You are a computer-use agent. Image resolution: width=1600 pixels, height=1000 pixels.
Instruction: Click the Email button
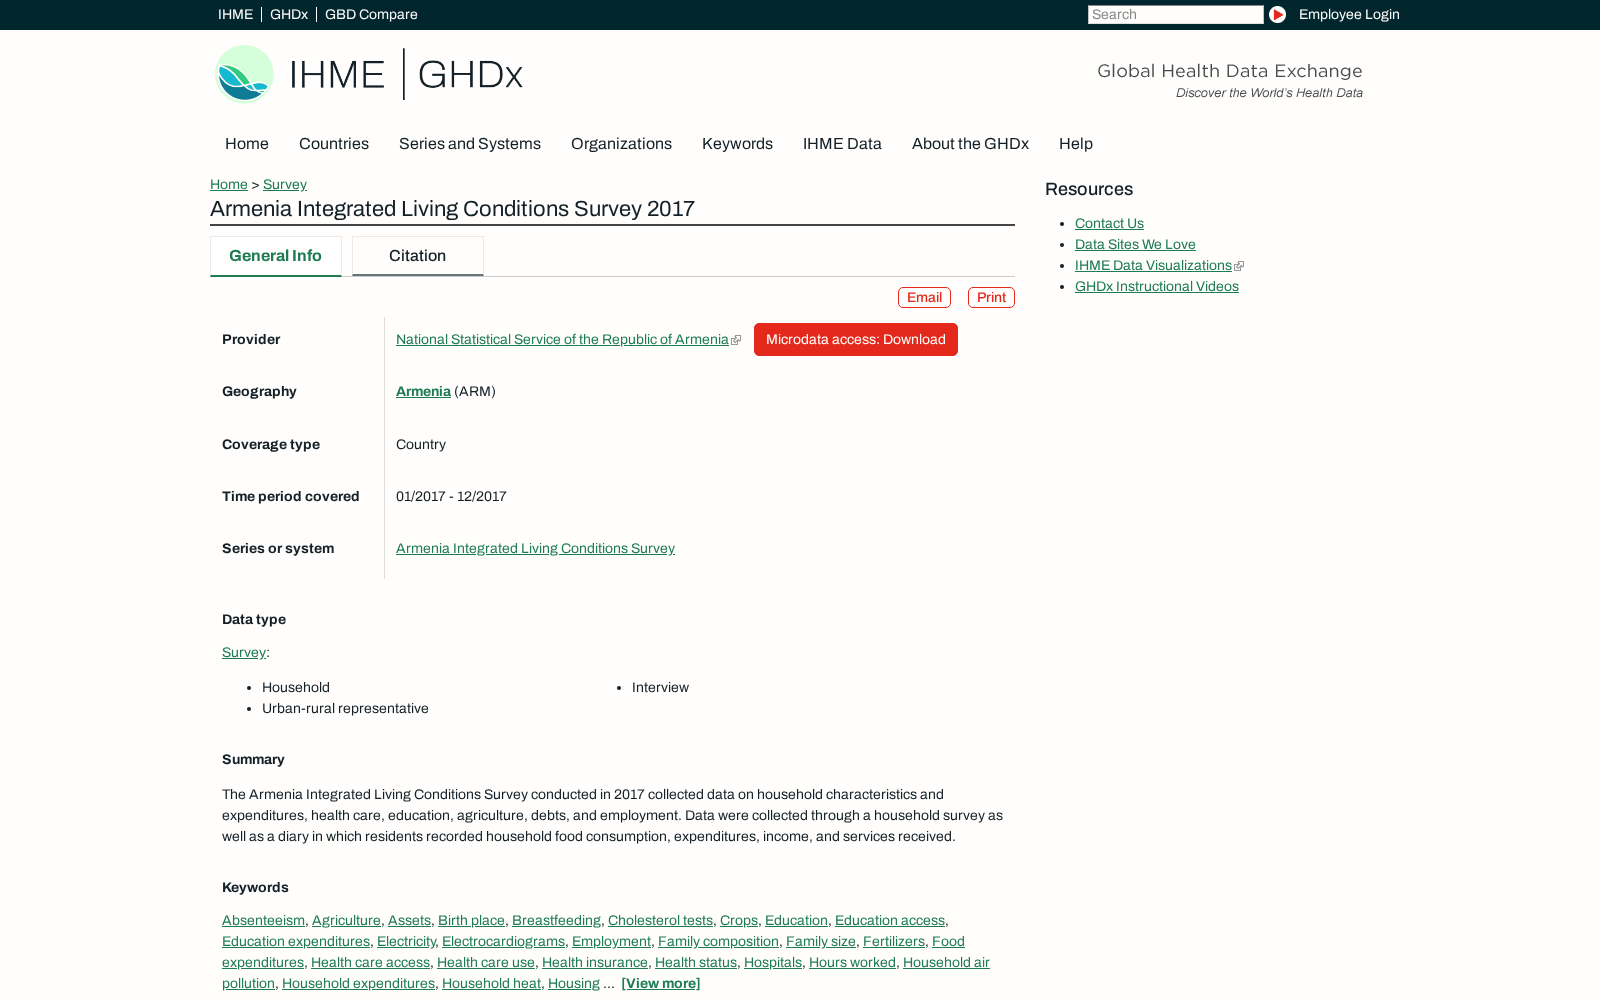924,297
